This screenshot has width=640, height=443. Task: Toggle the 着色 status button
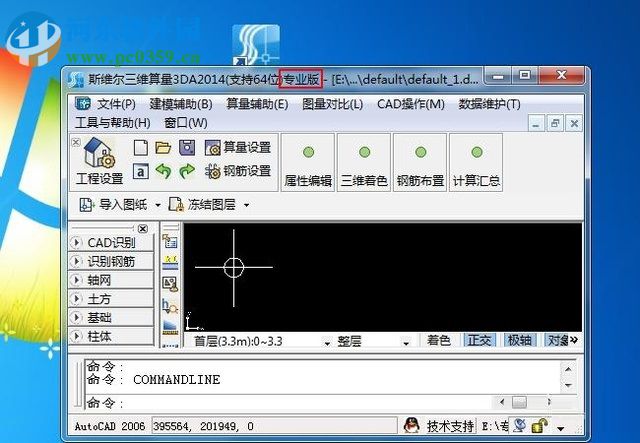pyautogui.click(x=439, y=341)
